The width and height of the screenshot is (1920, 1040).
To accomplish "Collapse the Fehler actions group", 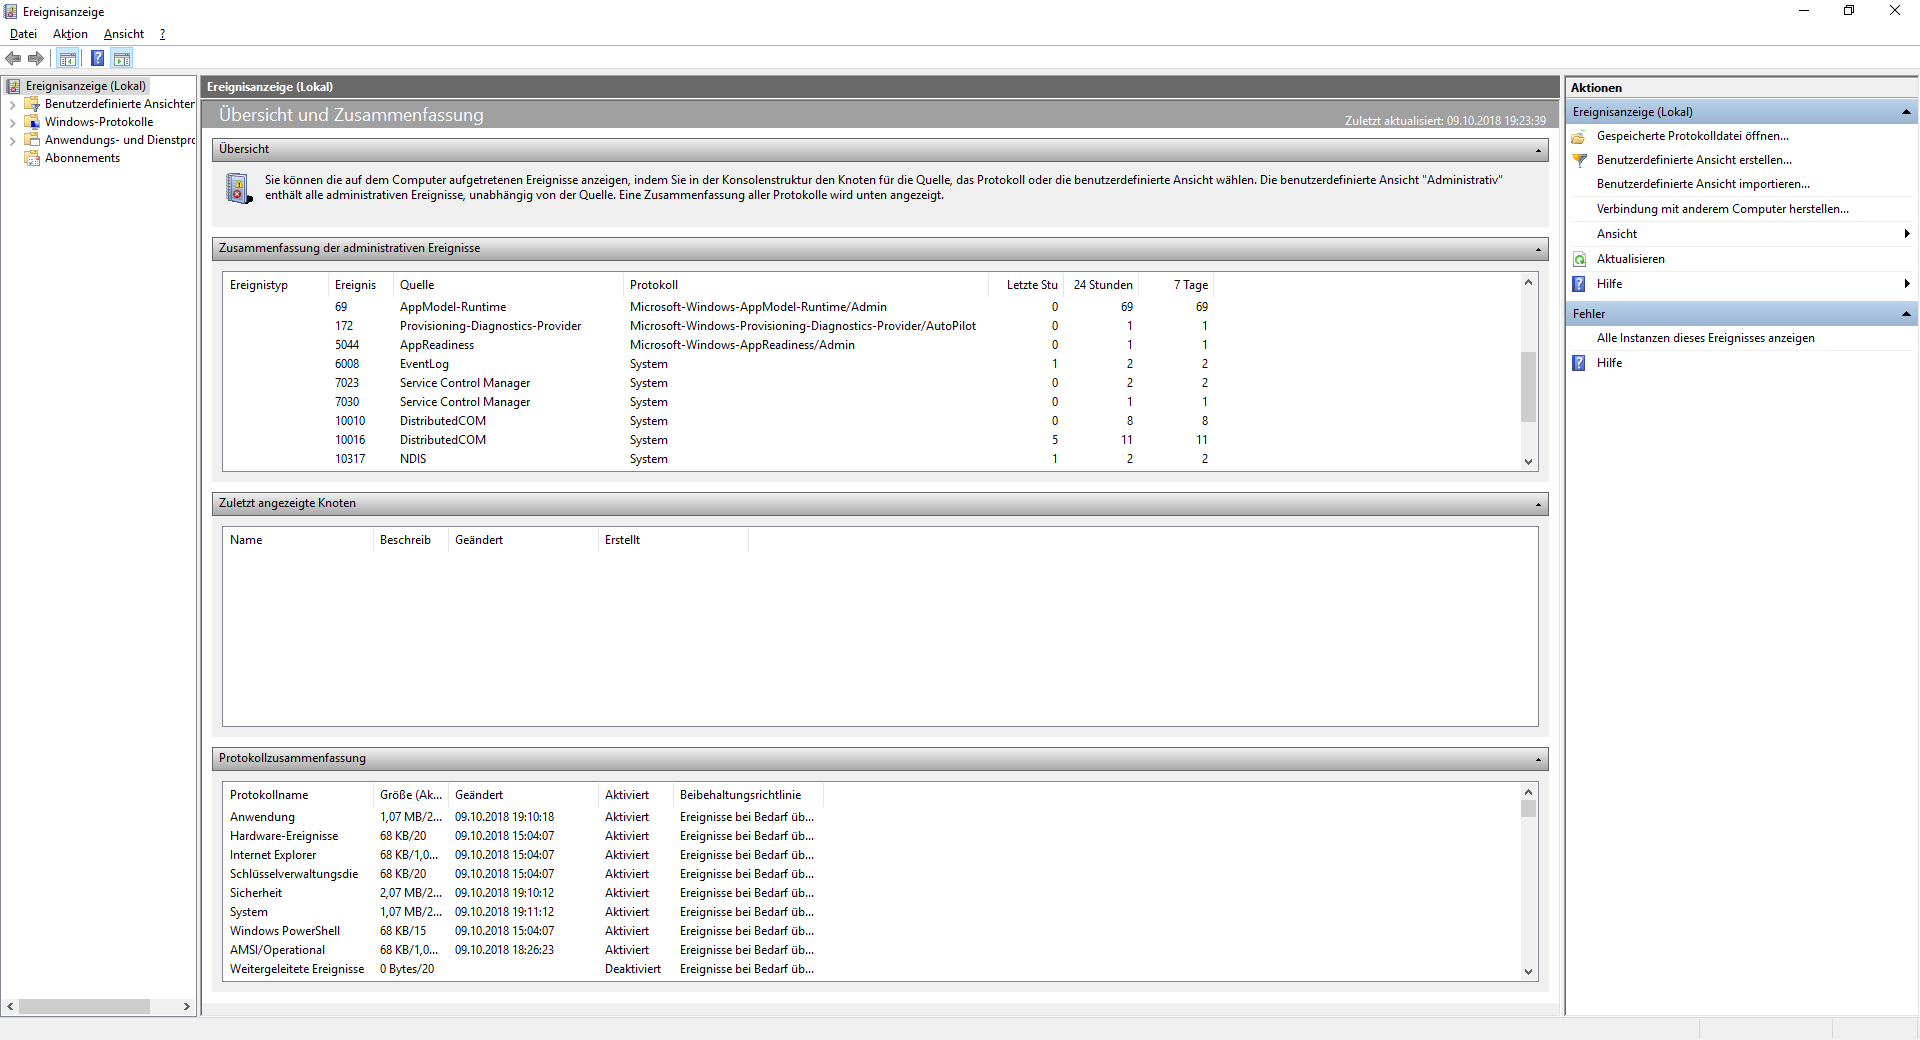I will click(x=1906, y=314).
